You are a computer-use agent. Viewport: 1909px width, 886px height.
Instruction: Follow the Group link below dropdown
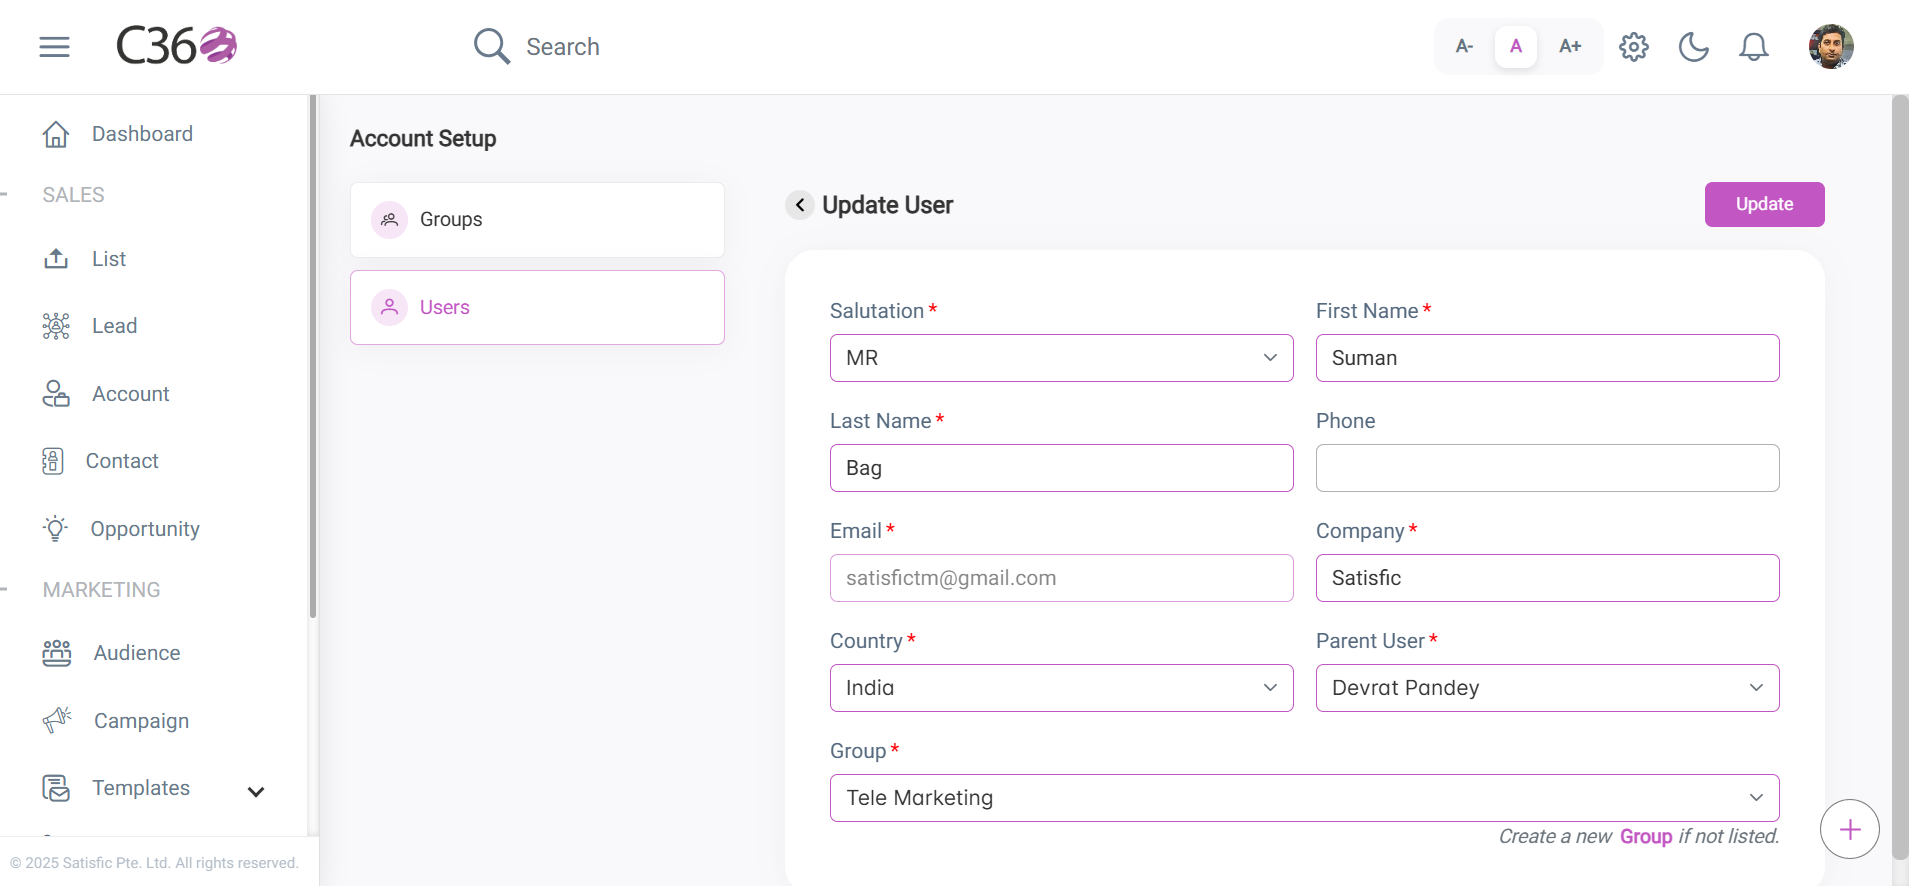pyautogui.click(x=1646, y=837)
